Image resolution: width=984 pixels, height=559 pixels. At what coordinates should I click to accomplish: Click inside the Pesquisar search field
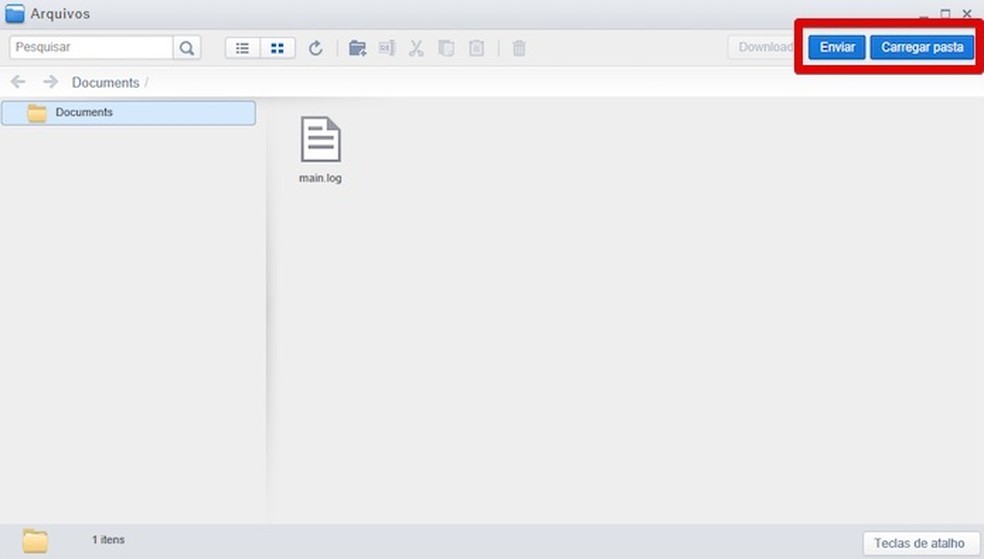point(92,47)
